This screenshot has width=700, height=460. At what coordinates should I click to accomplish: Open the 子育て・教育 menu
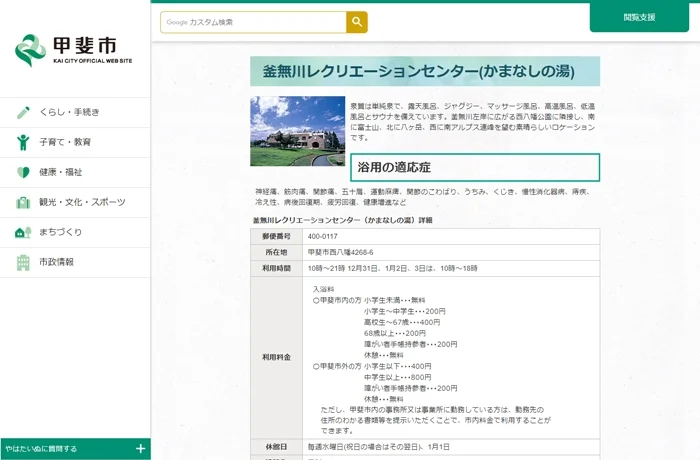click(x=75, y=142)
